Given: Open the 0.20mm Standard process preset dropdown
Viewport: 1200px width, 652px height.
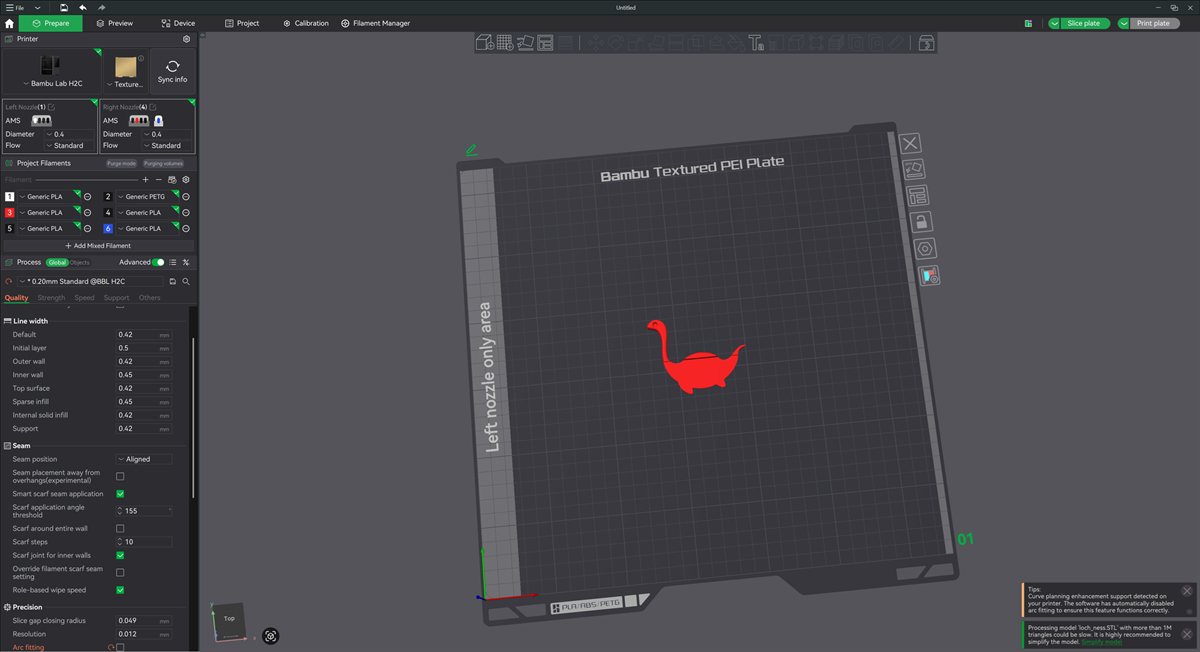Looking at the screenshot, I should pyautogui.click(x=91, y=282).
